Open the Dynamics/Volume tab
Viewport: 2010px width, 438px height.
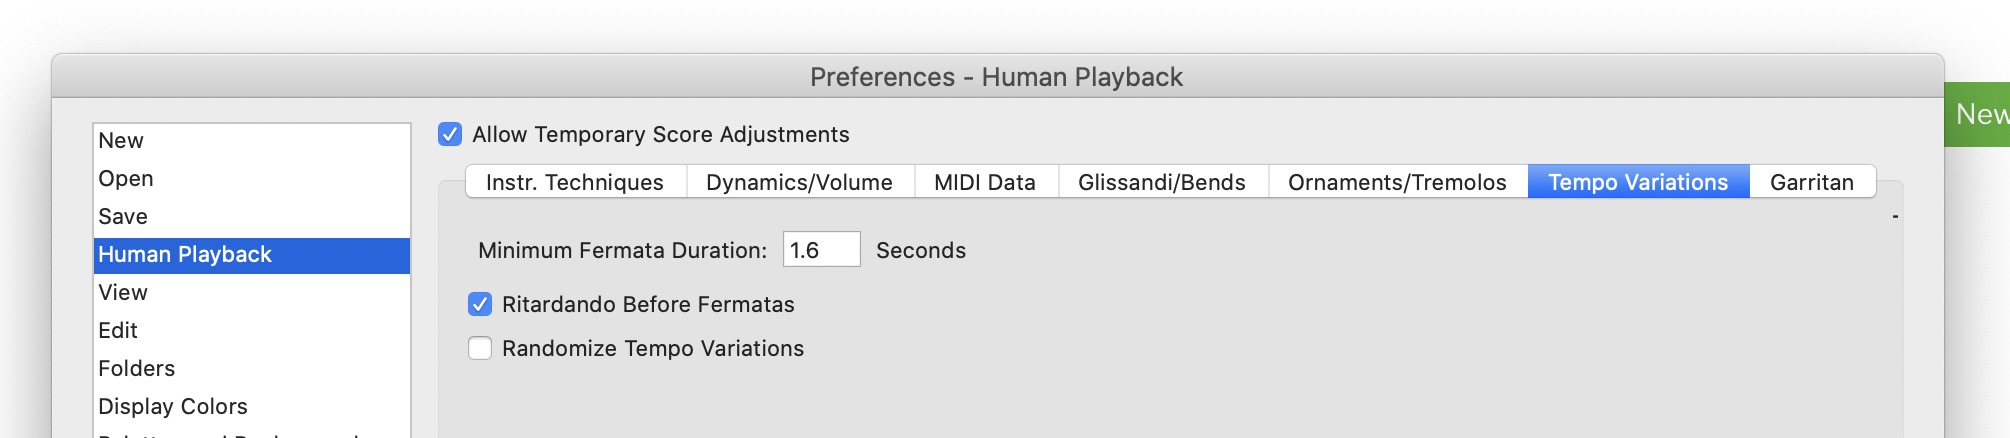799,182
